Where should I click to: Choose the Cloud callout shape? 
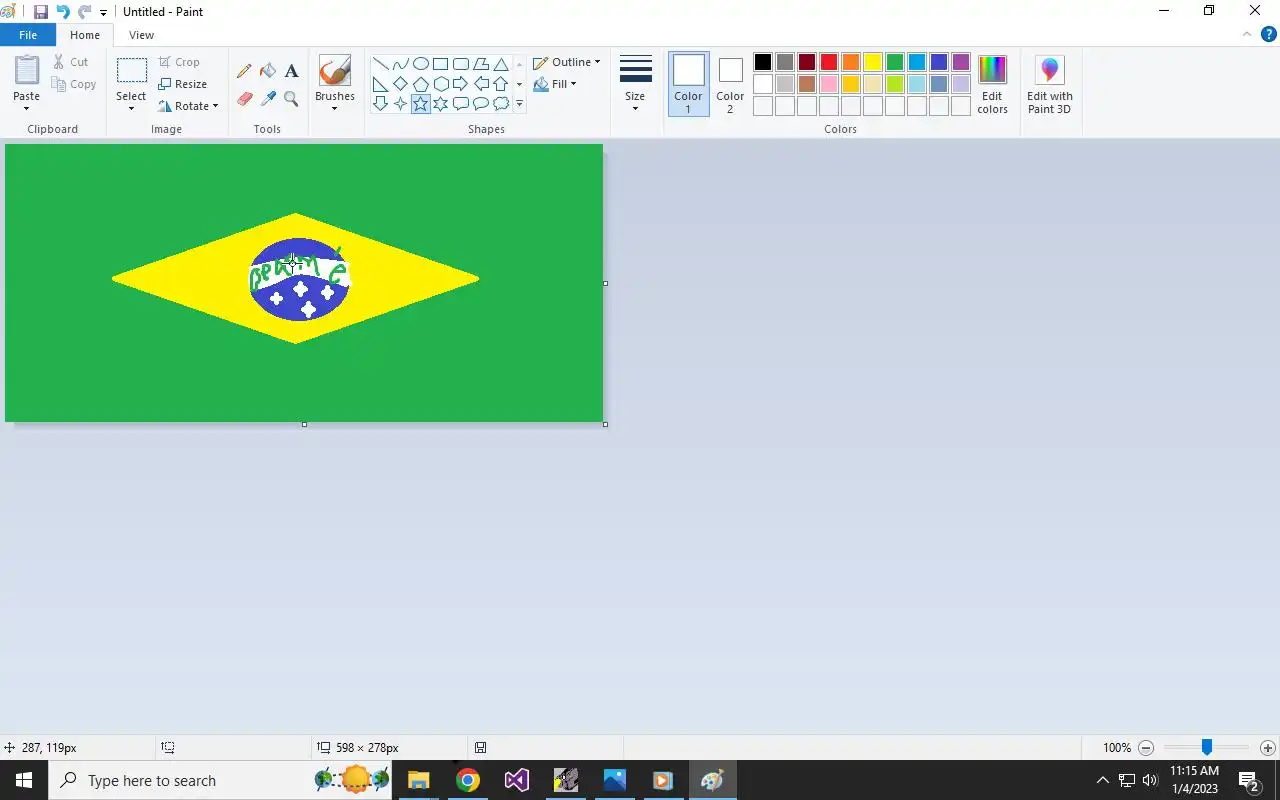pos(501,104)
